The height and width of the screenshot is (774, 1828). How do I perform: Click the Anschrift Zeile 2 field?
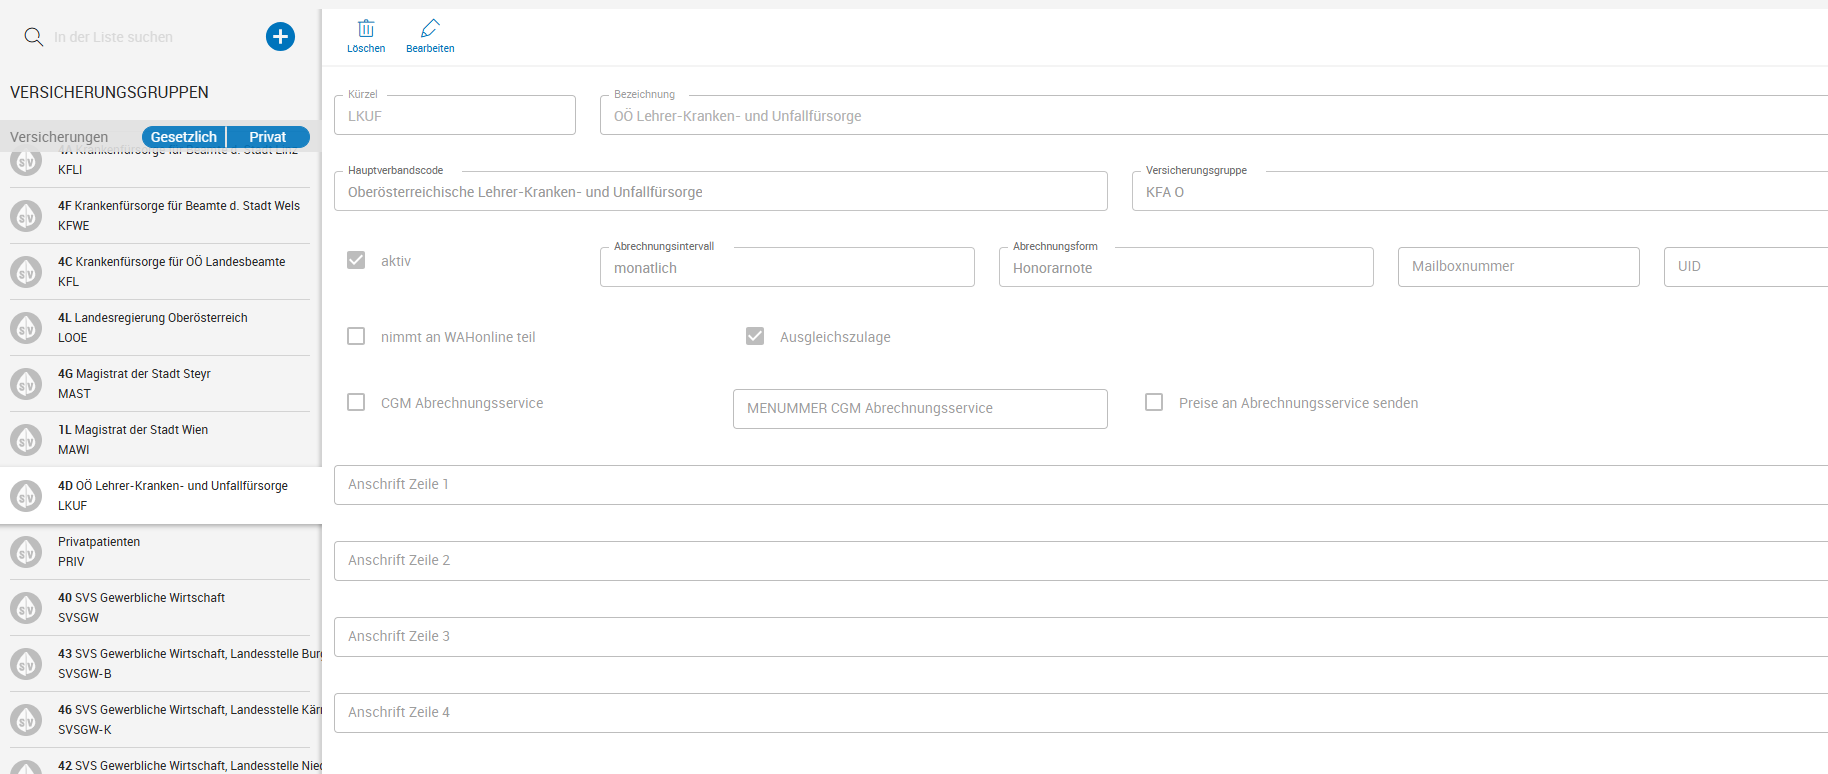[1081, 561]
